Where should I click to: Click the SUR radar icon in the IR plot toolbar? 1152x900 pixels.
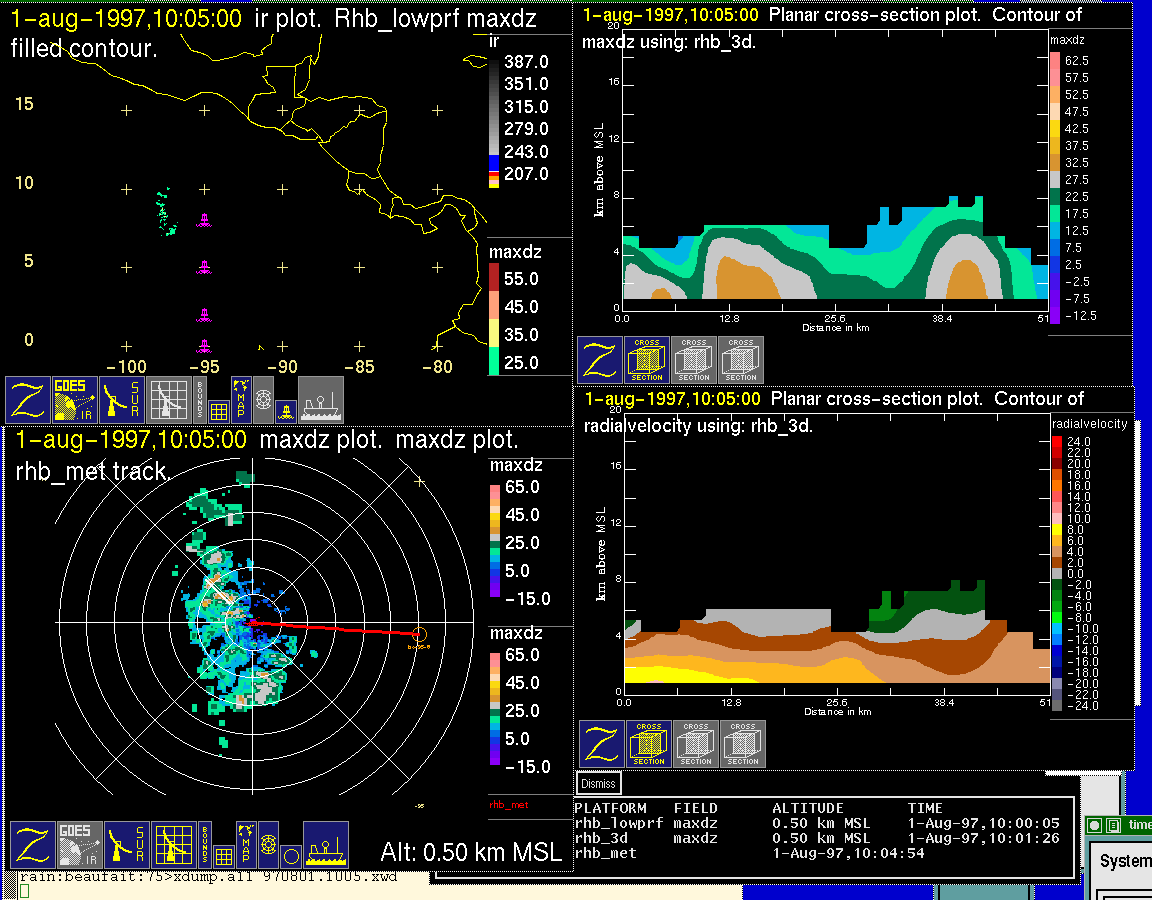tap(123, 400)
